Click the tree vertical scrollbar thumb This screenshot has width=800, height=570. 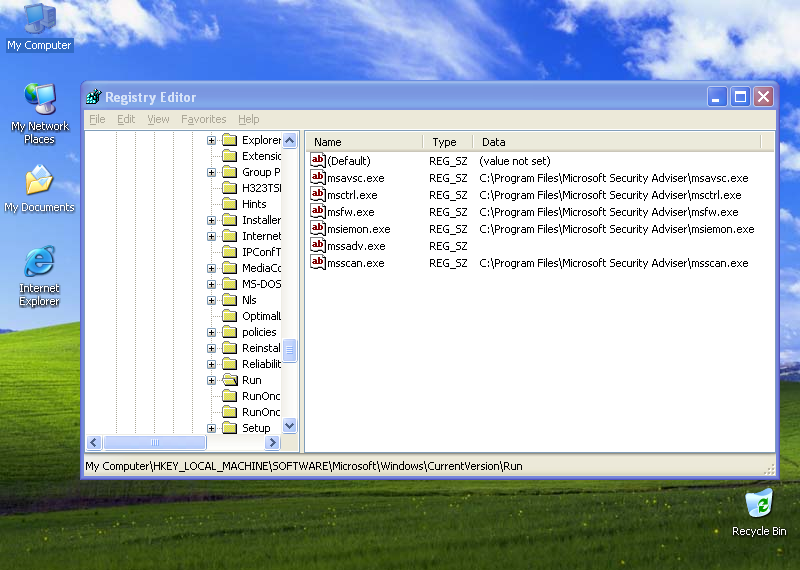click(x=289, y=350)
